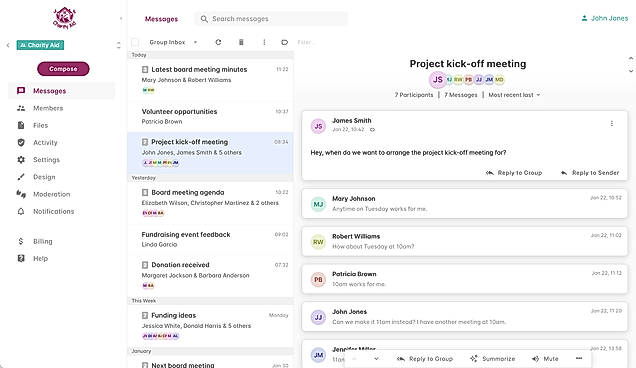Select James Smith's JS avatar in participants

438,80
